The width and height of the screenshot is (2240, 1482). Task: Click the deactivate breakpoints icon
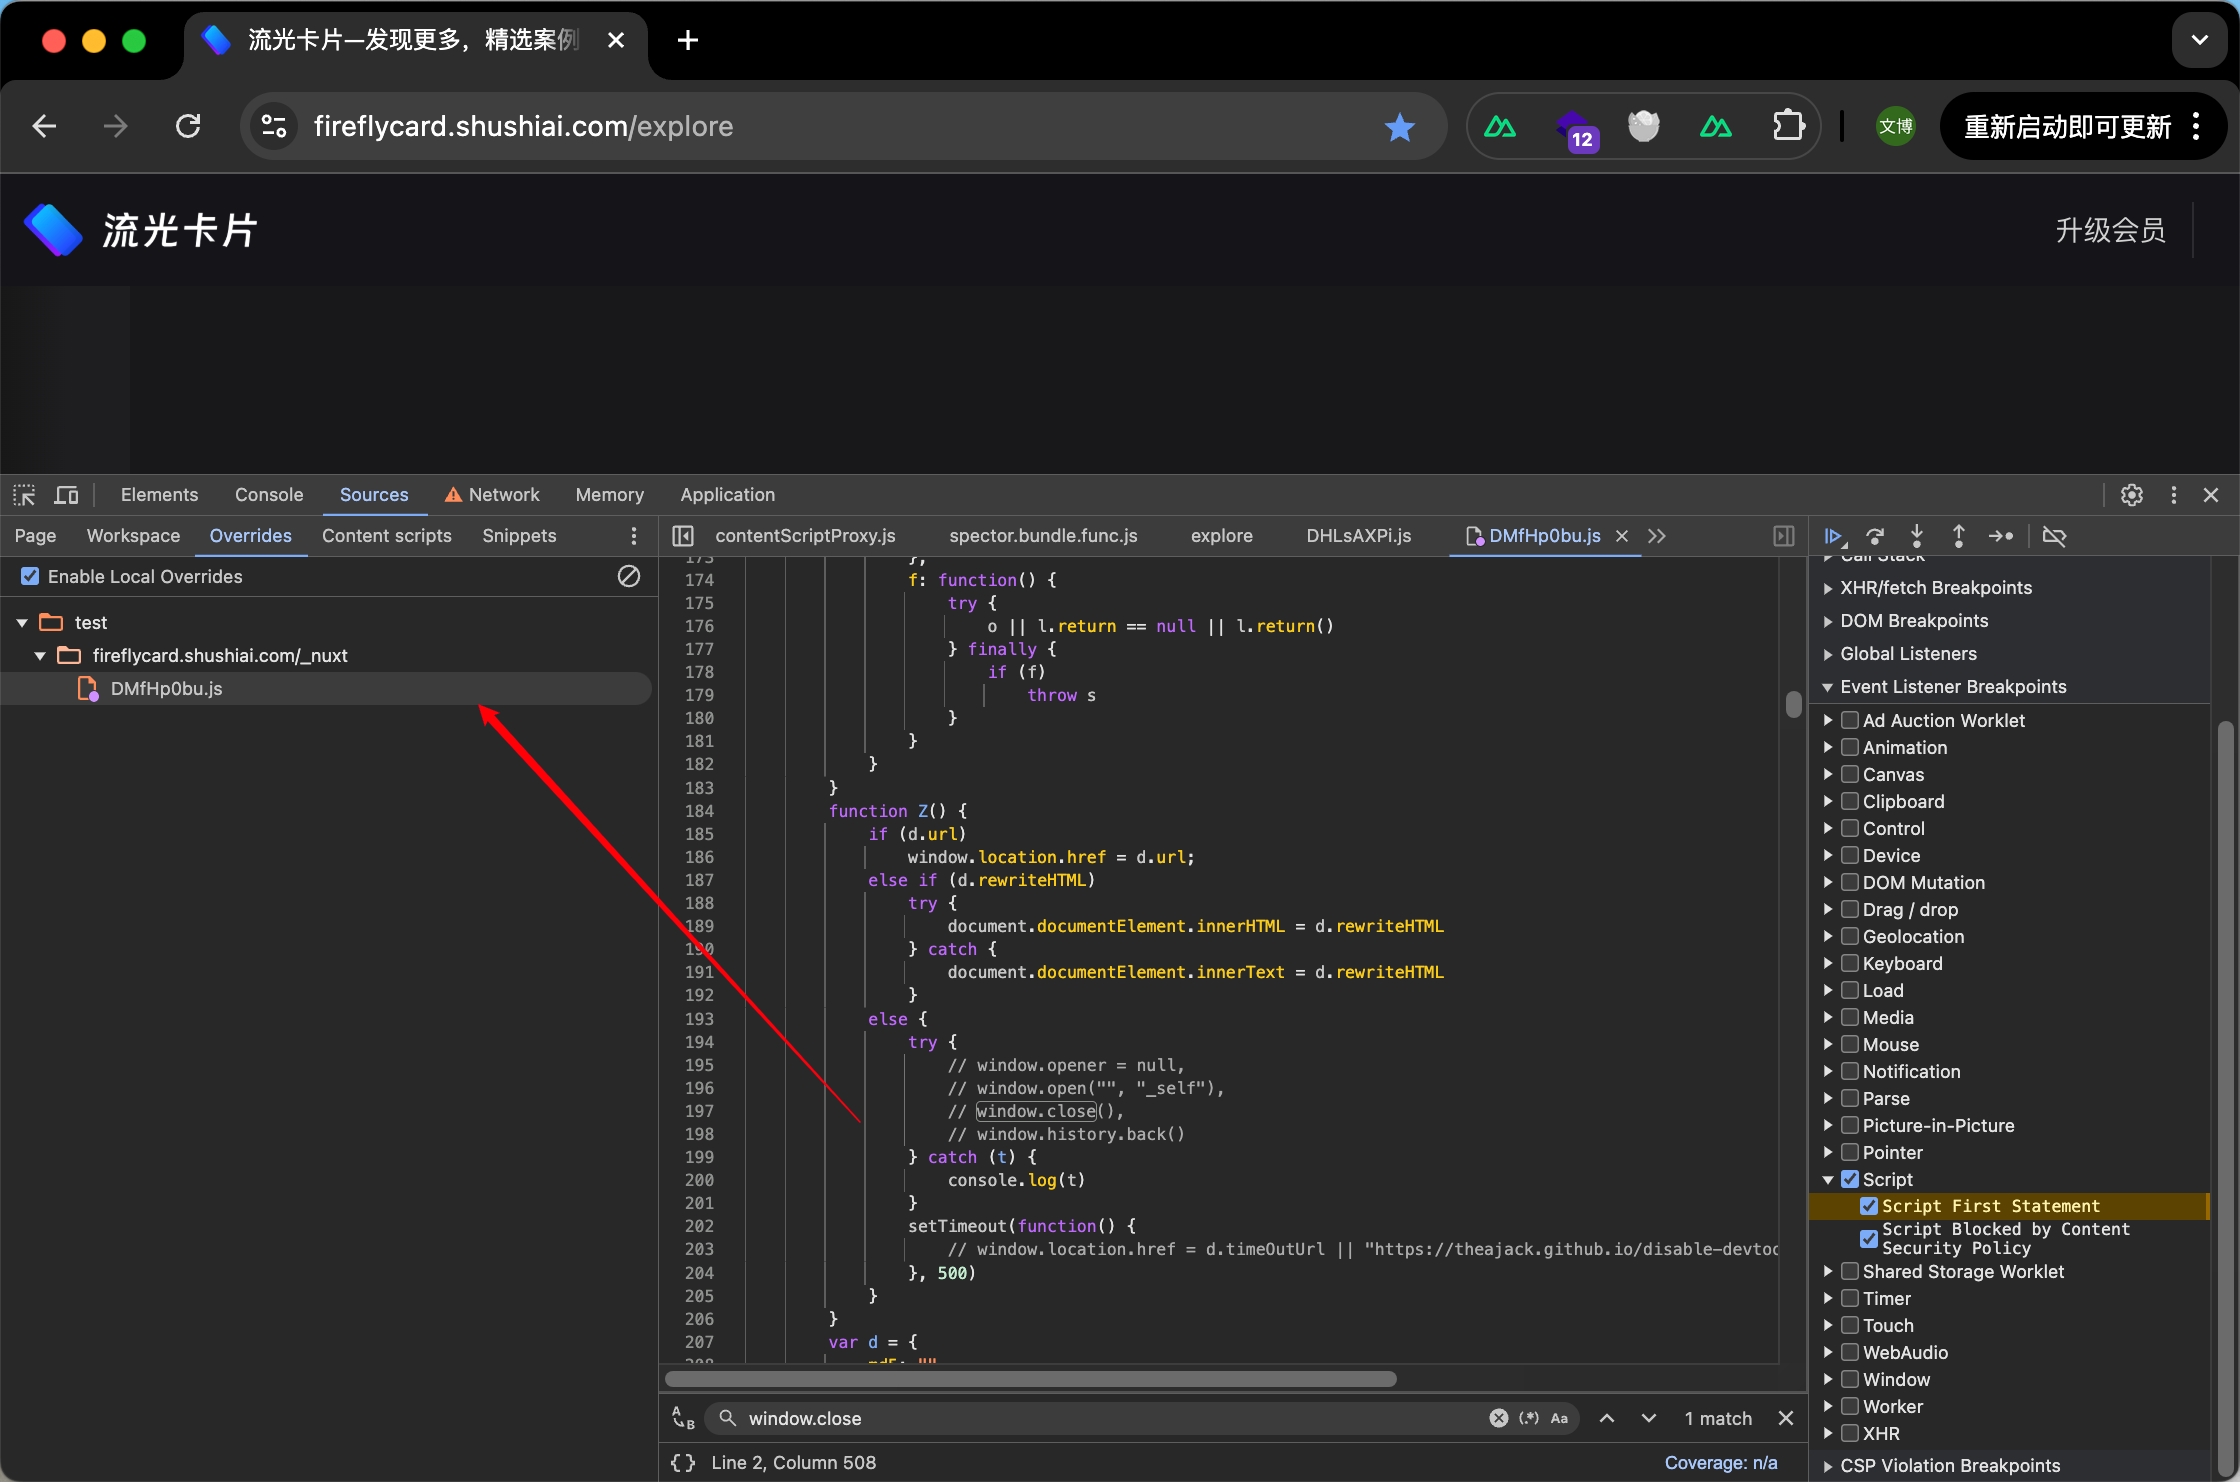2054,536
